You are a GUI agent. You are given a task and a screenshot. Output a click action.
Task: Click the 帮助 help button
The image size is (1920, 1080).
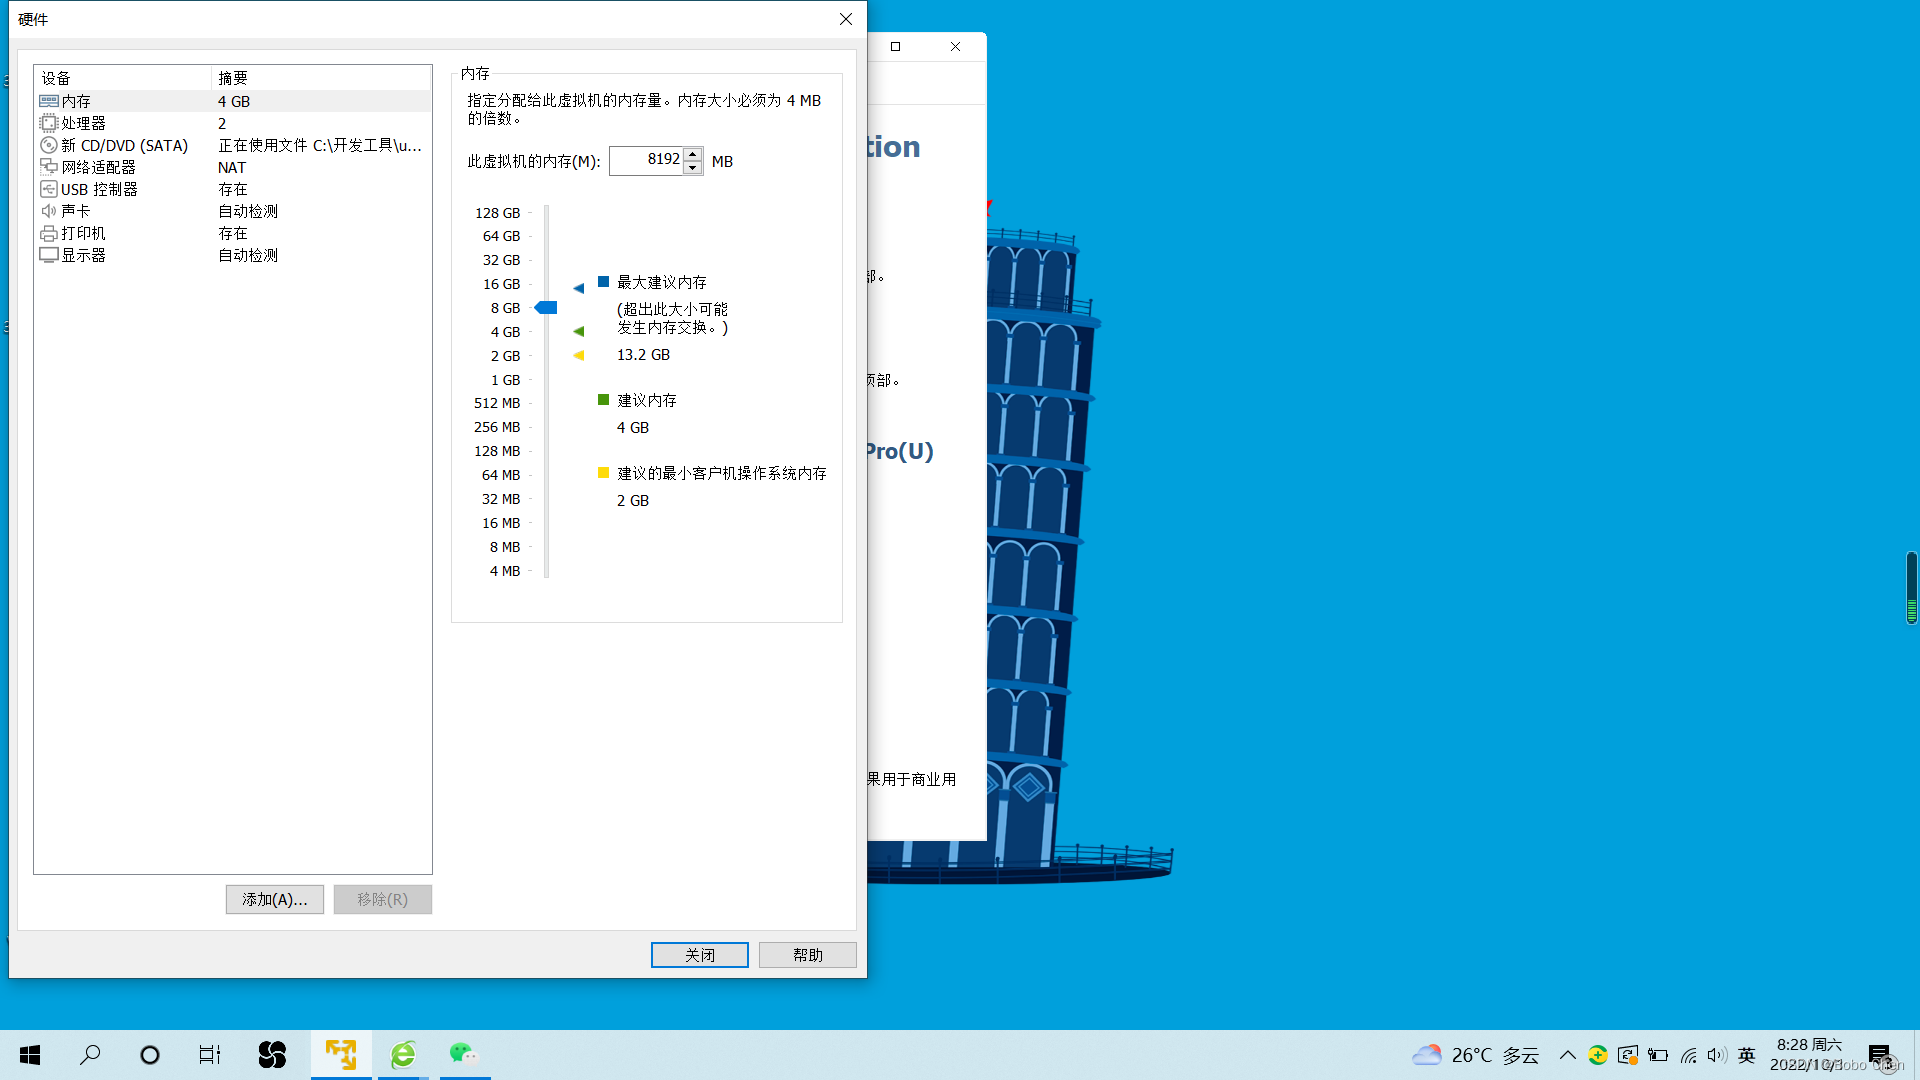(807, 955)
